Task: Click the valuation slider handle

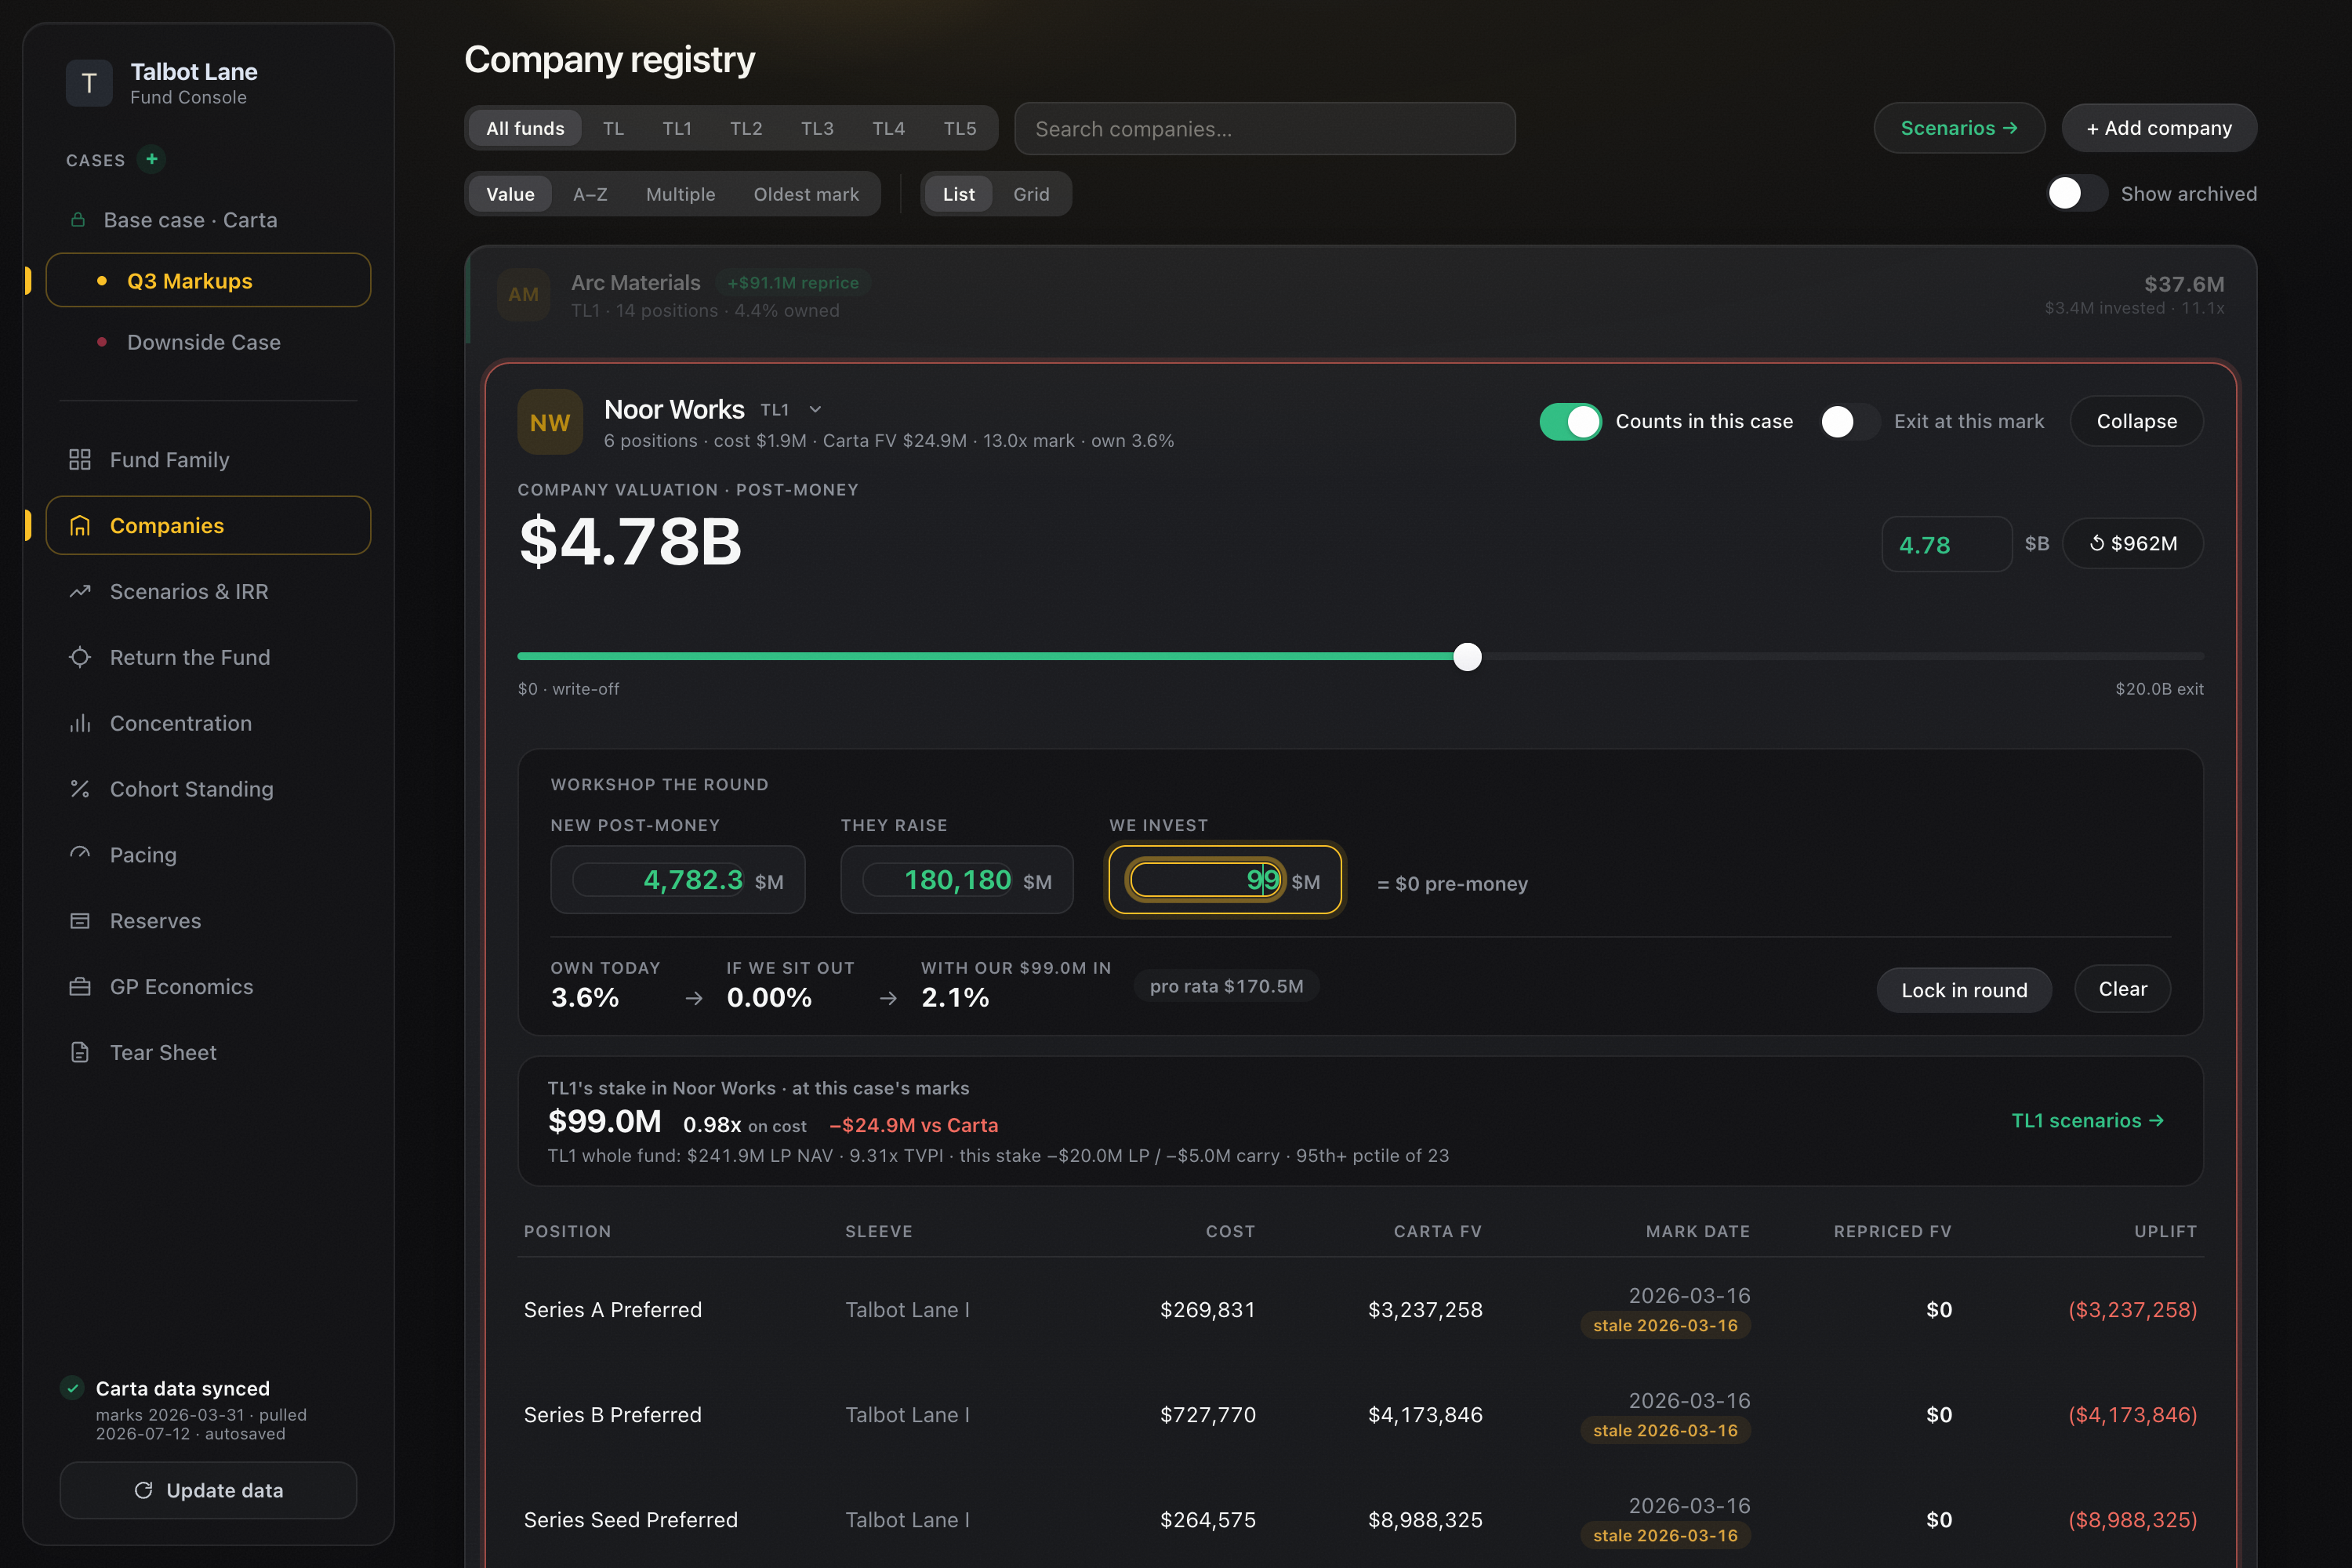Action: coord(1467,657)
